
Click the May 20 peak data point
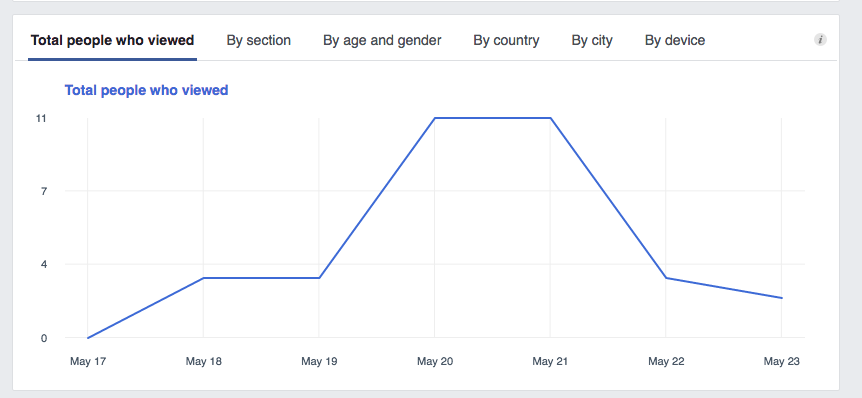(435, 118)
